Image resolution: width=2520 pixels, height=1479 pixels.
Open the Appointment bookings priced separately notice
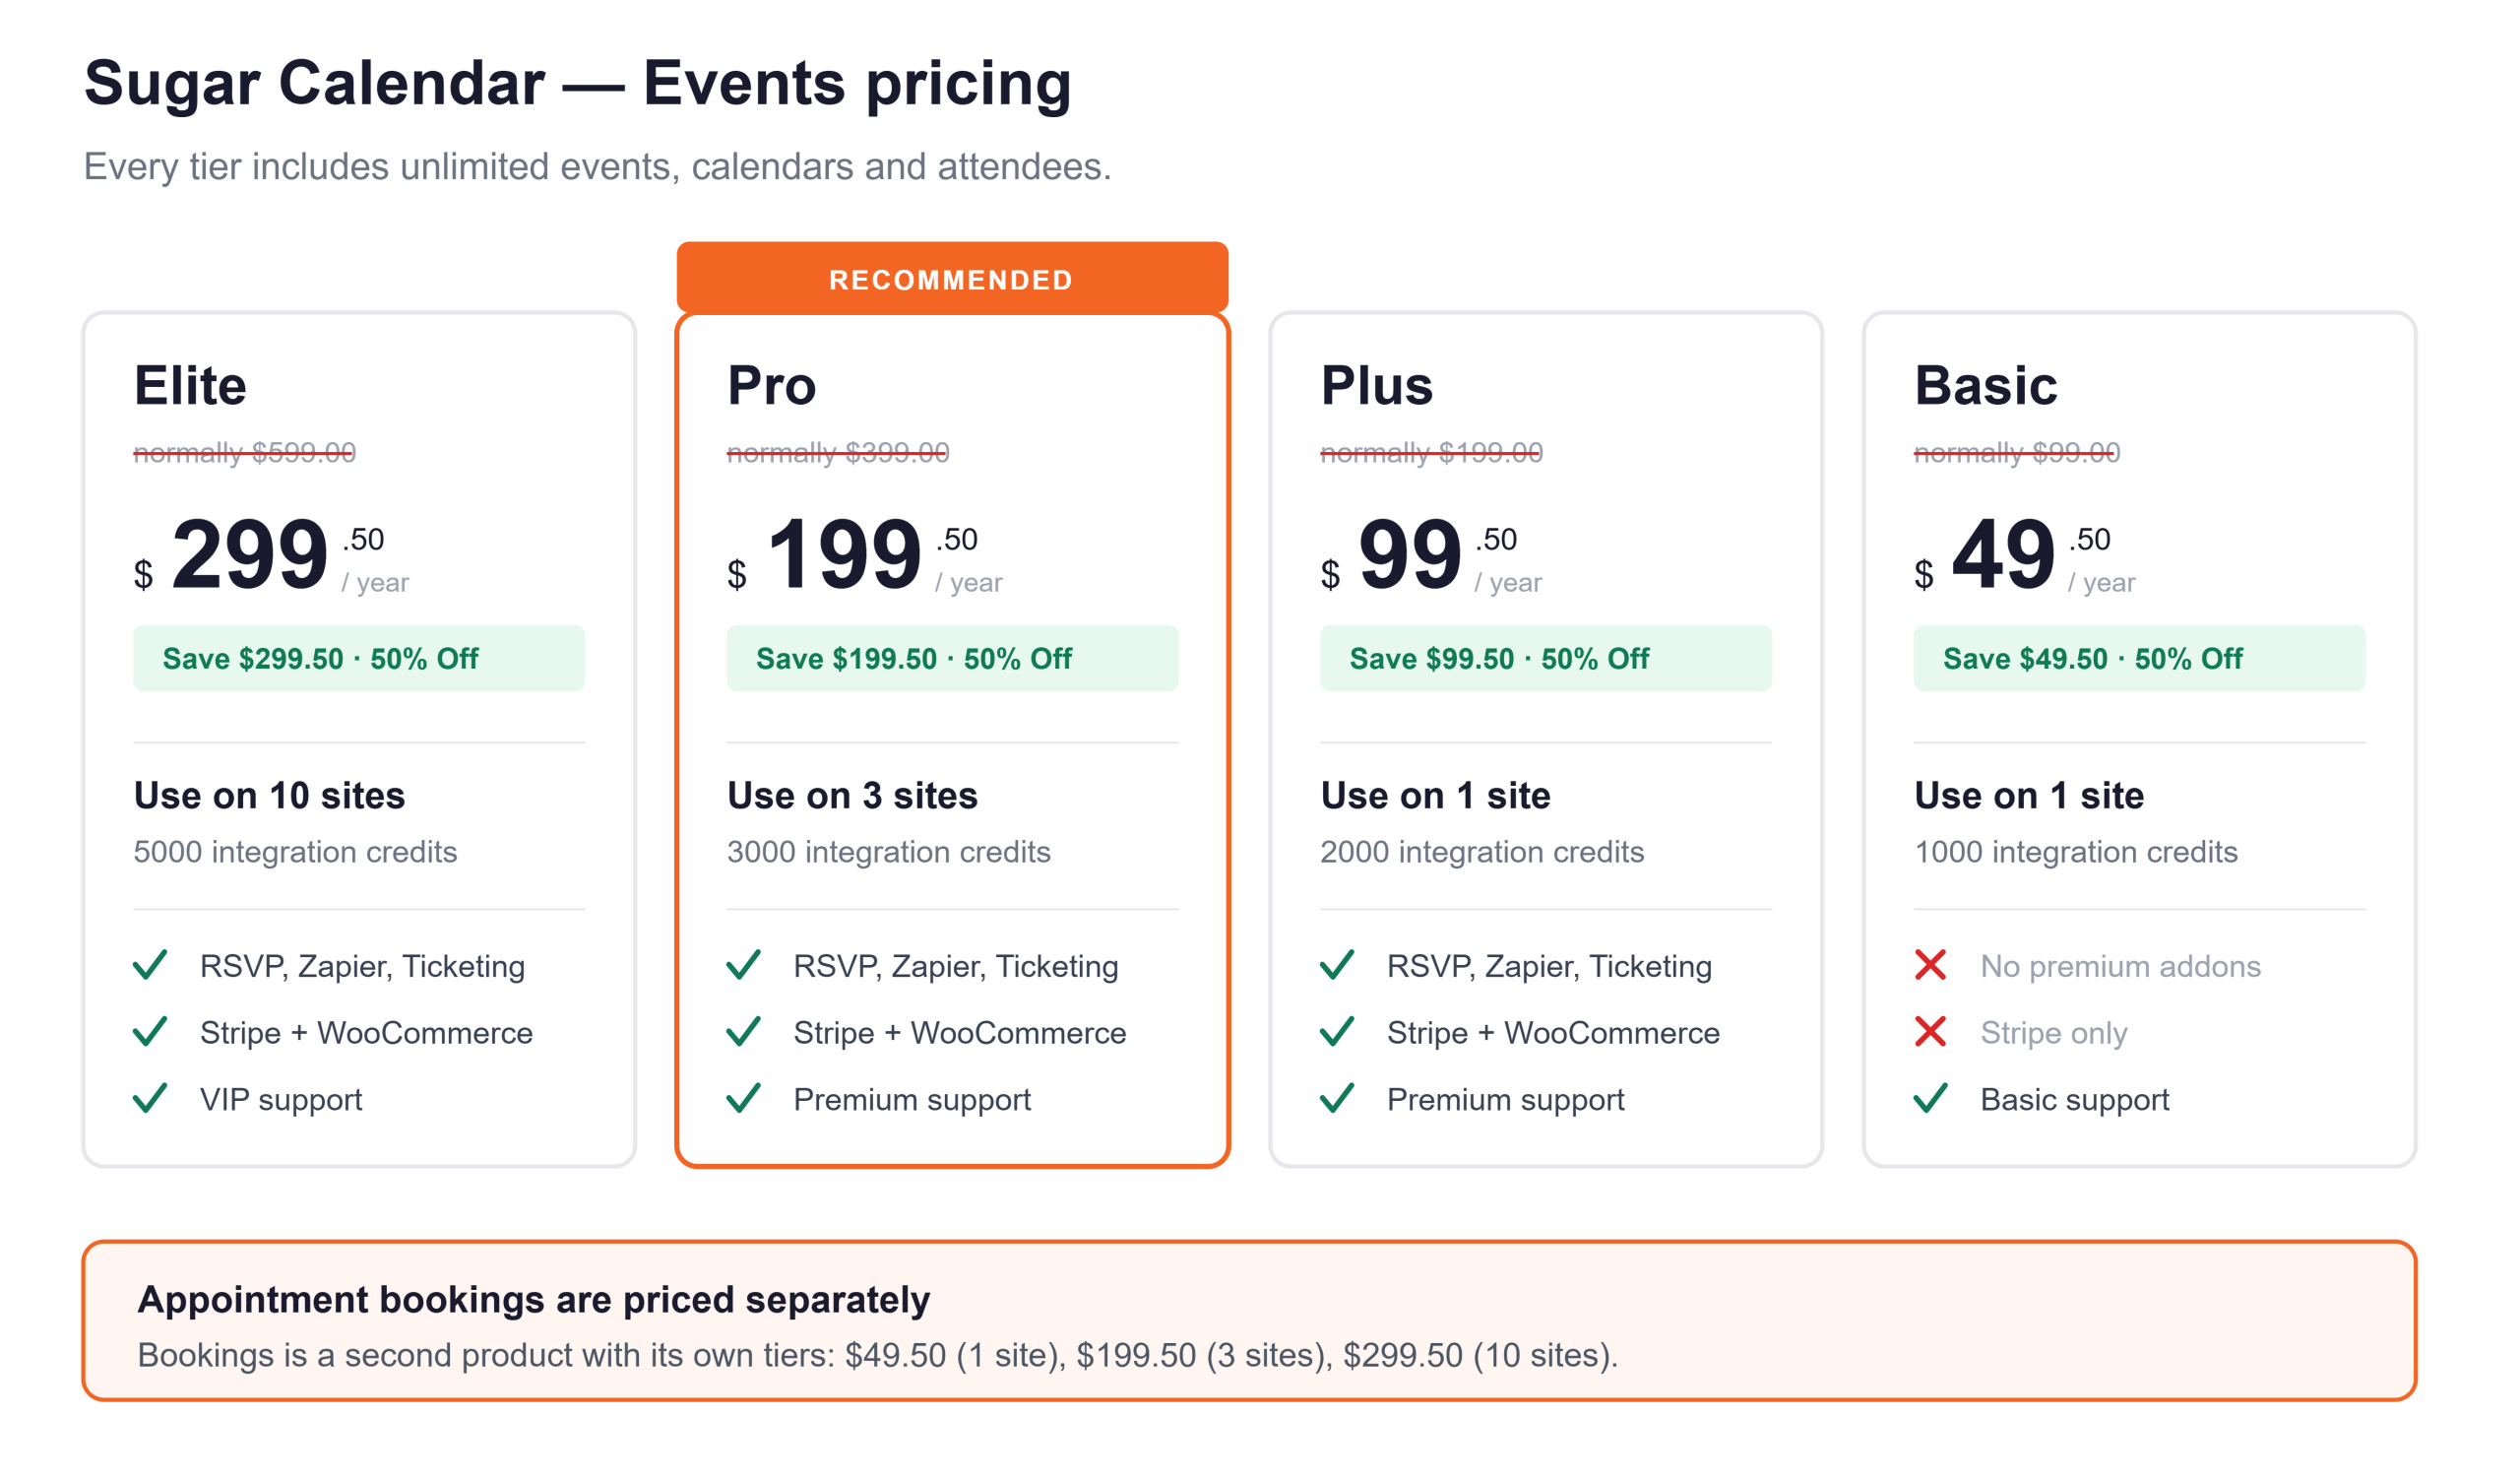(x=1249, y=1320)
